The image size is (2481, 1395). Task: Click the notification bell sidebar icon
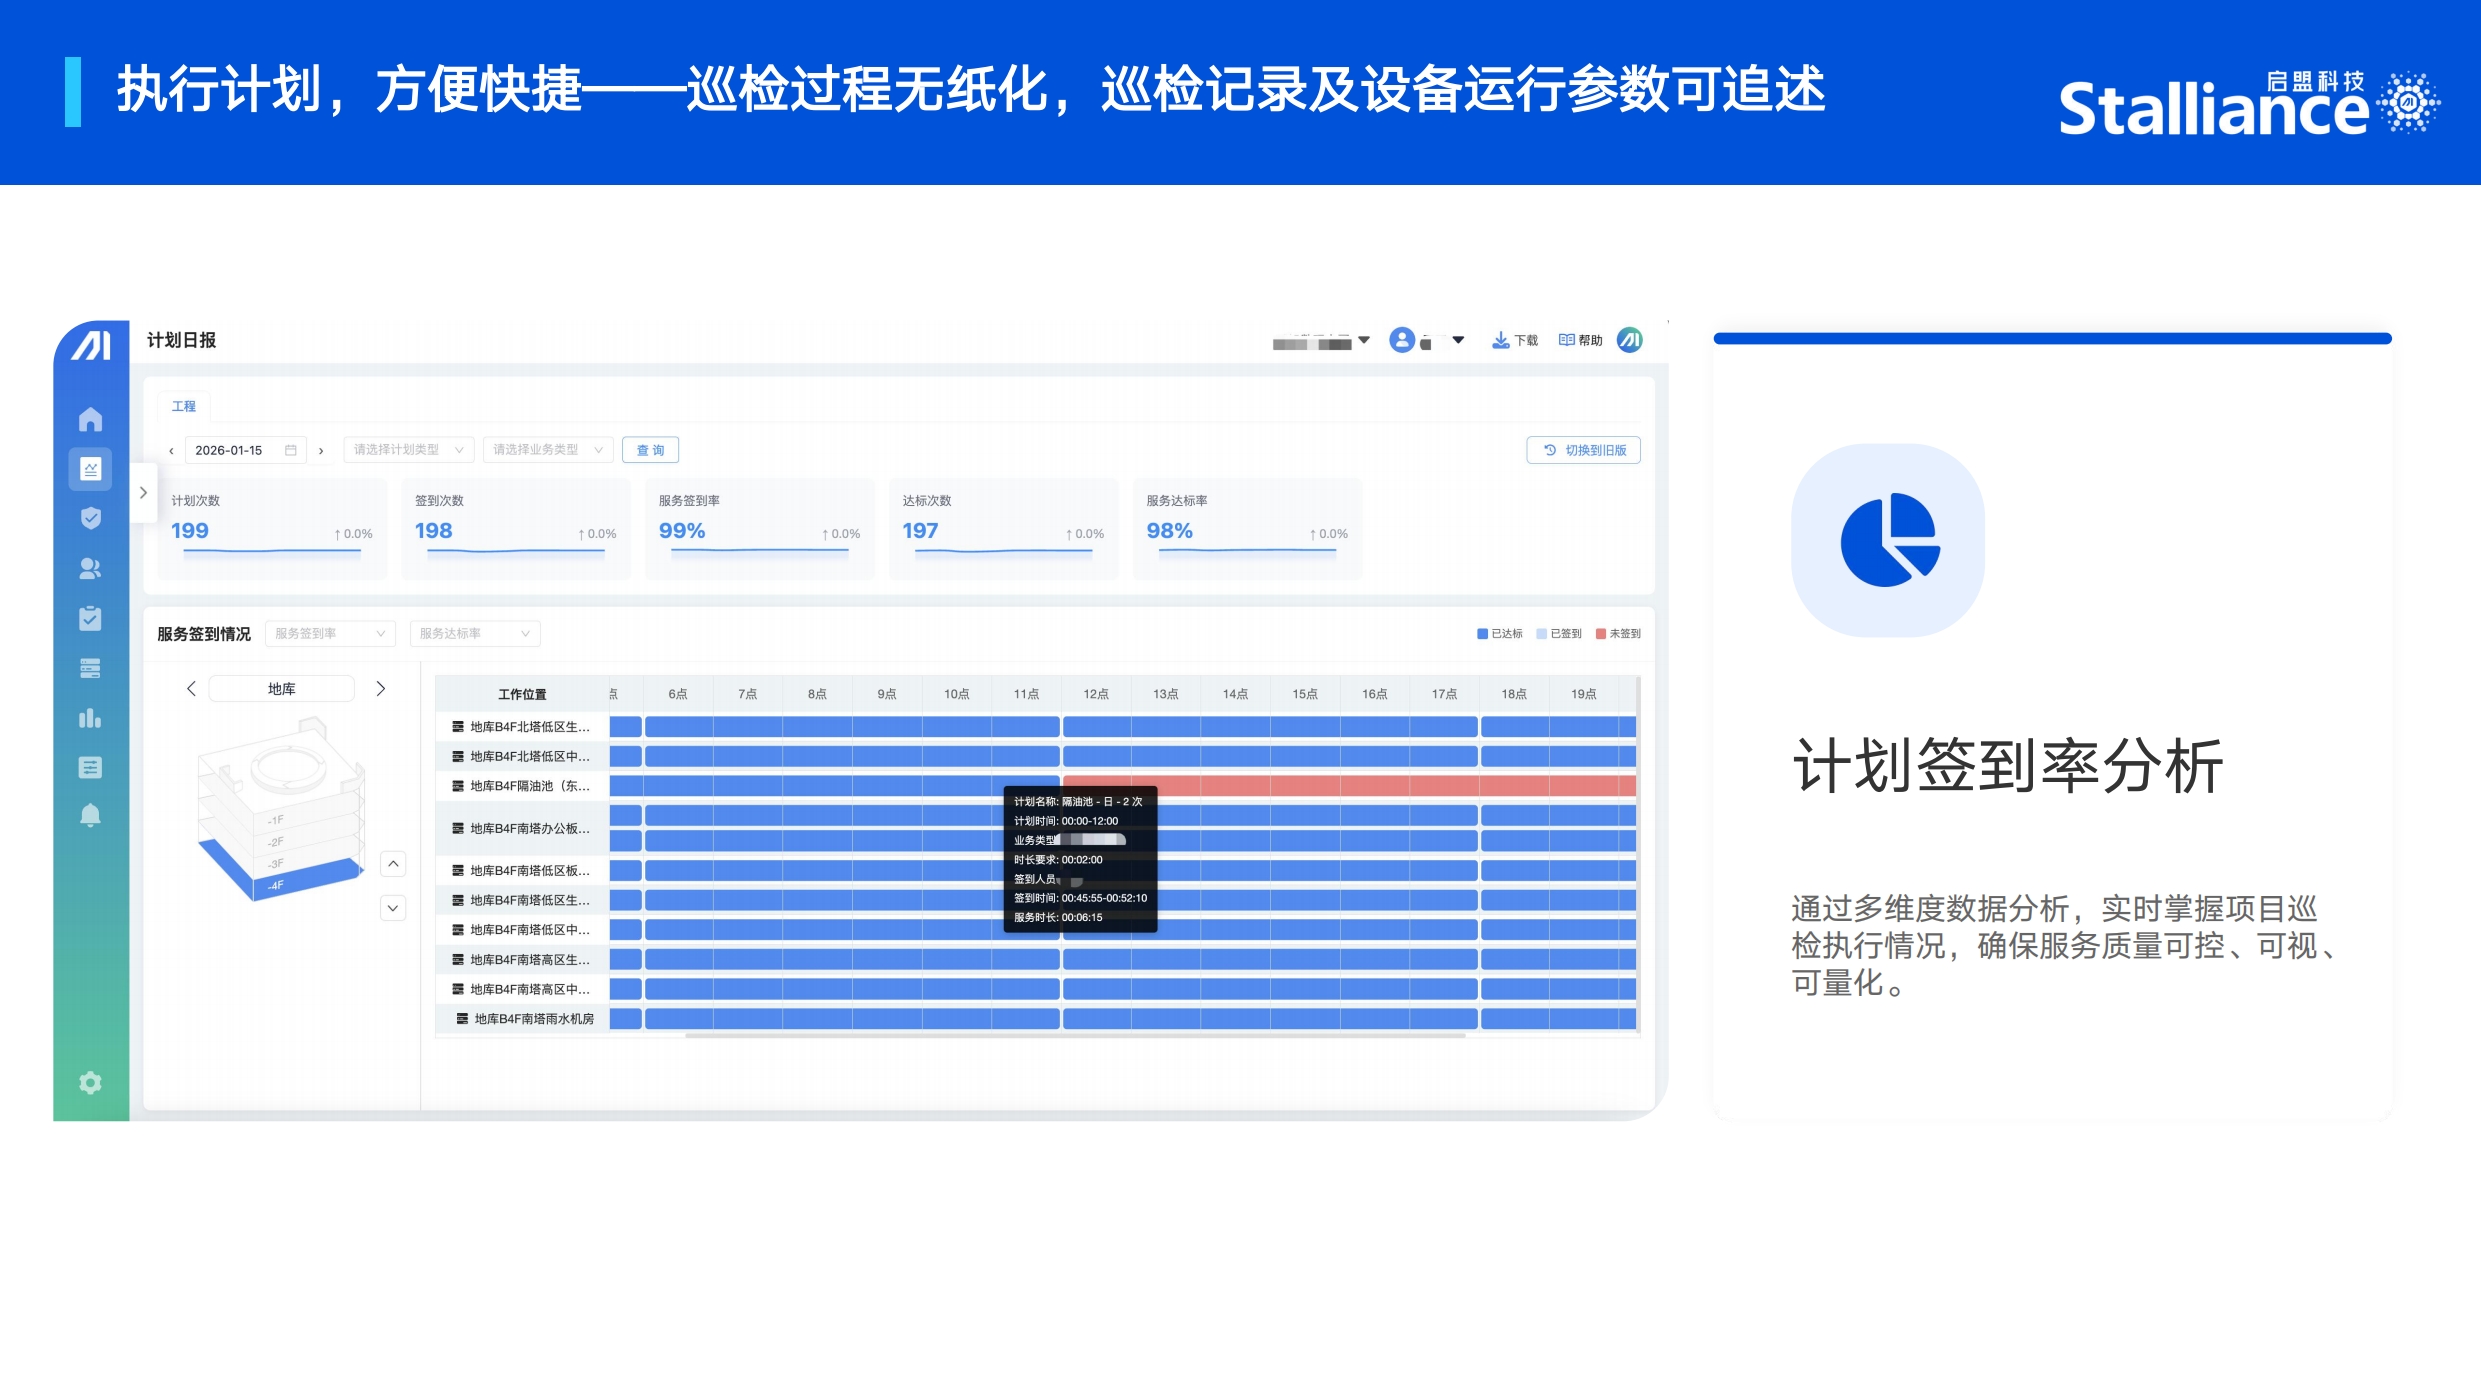pos(90,816)
